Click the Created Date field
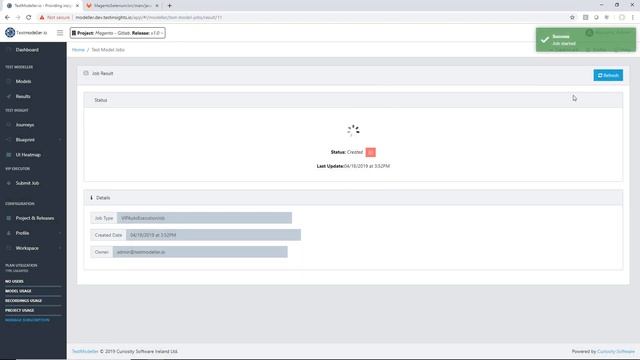640x360 pixels. (213, 235)
